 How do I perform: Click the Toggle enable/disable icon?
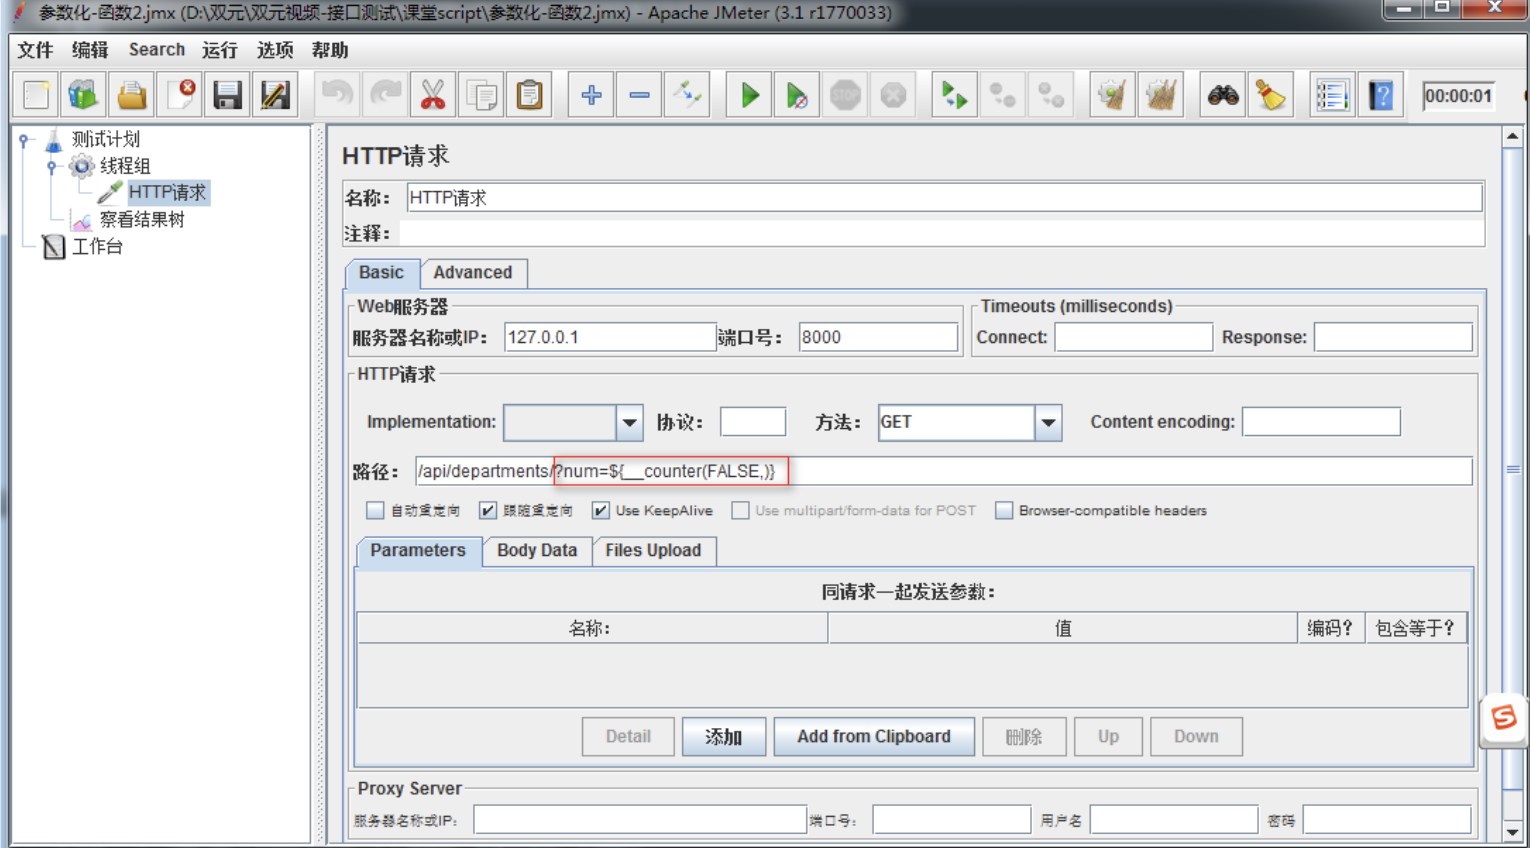687,95
